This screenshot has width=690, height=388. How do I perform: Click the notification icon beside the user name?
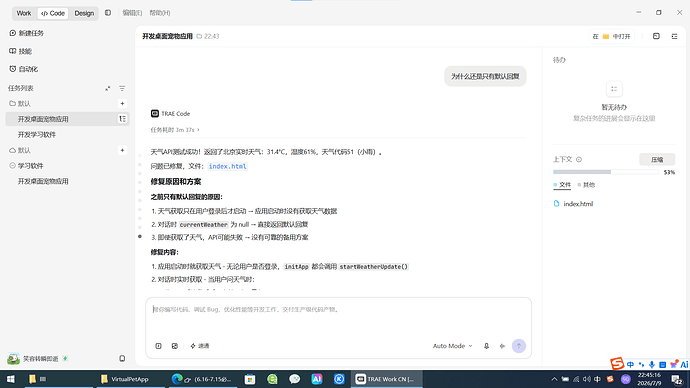click(x=122, y=359)
